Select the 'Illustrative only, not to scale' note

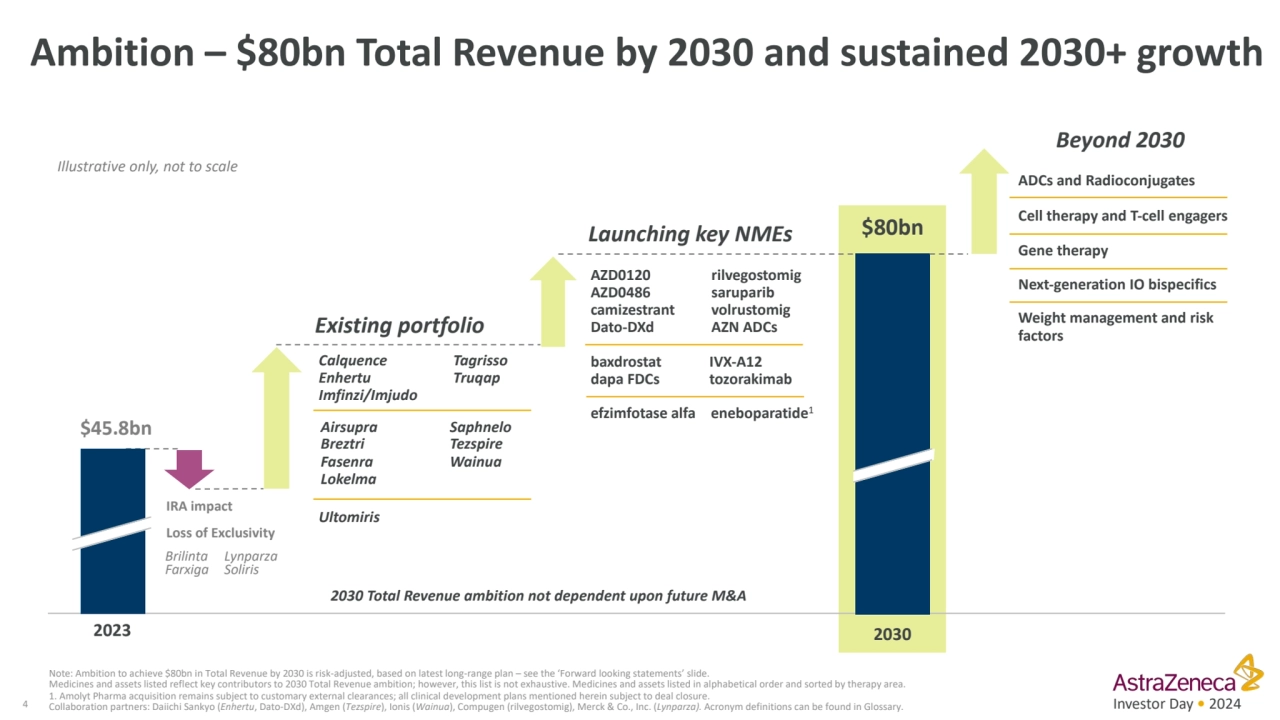(x=148, y=167)
